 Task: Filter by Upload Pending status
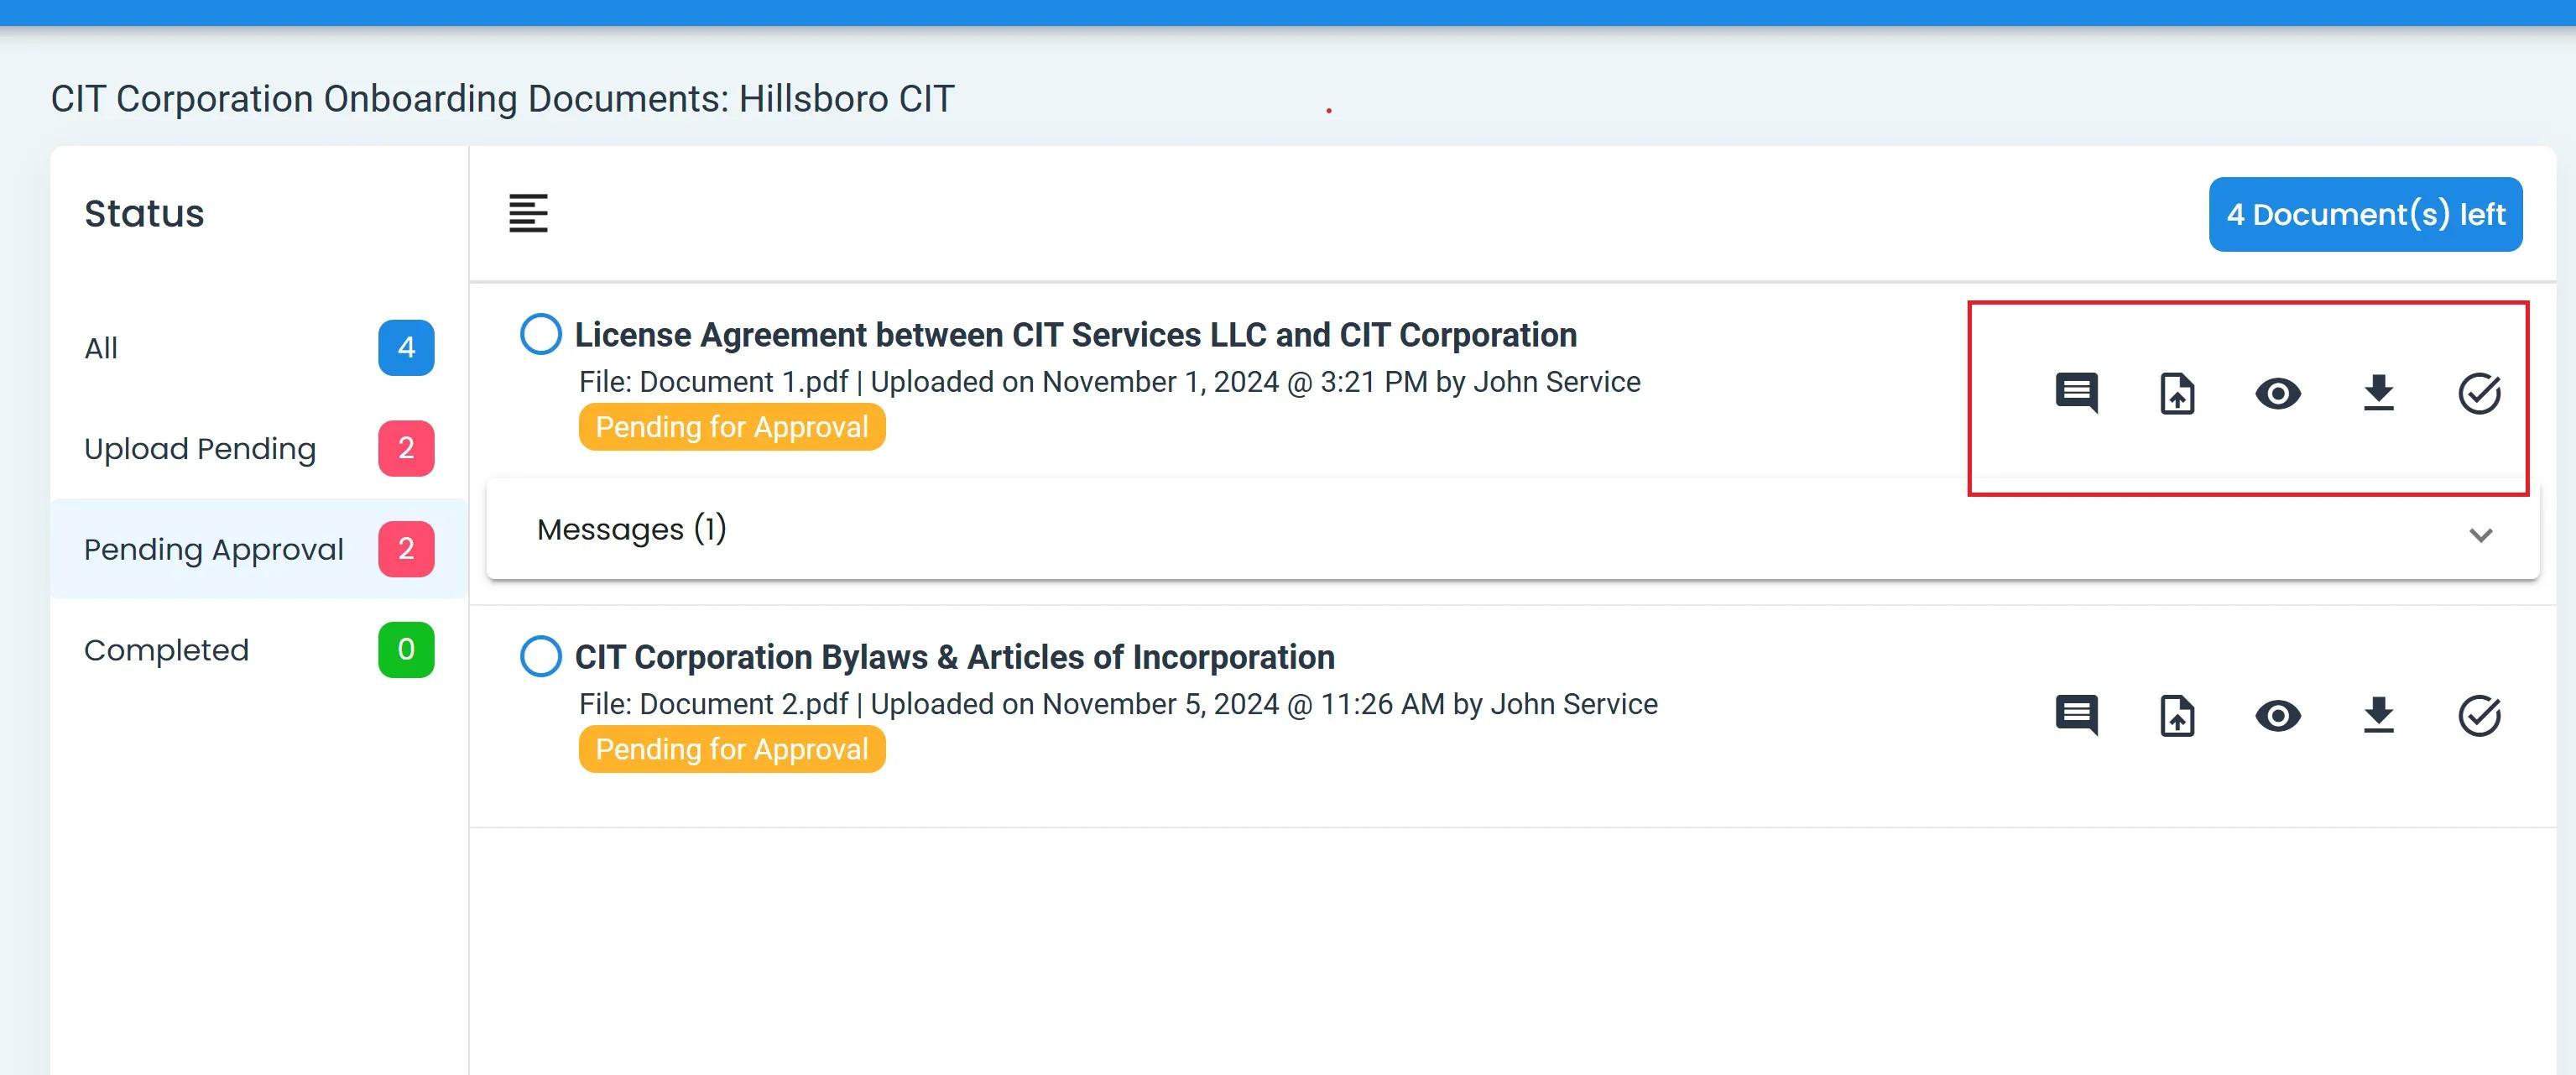(x=258, y=449)
